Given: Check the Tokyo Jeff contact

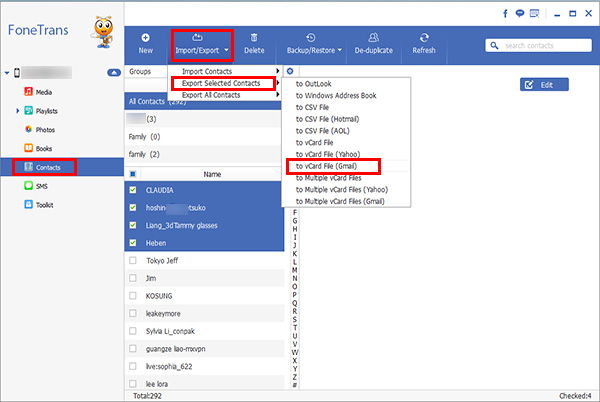Looking at the screenshot, I should (133, 260).
